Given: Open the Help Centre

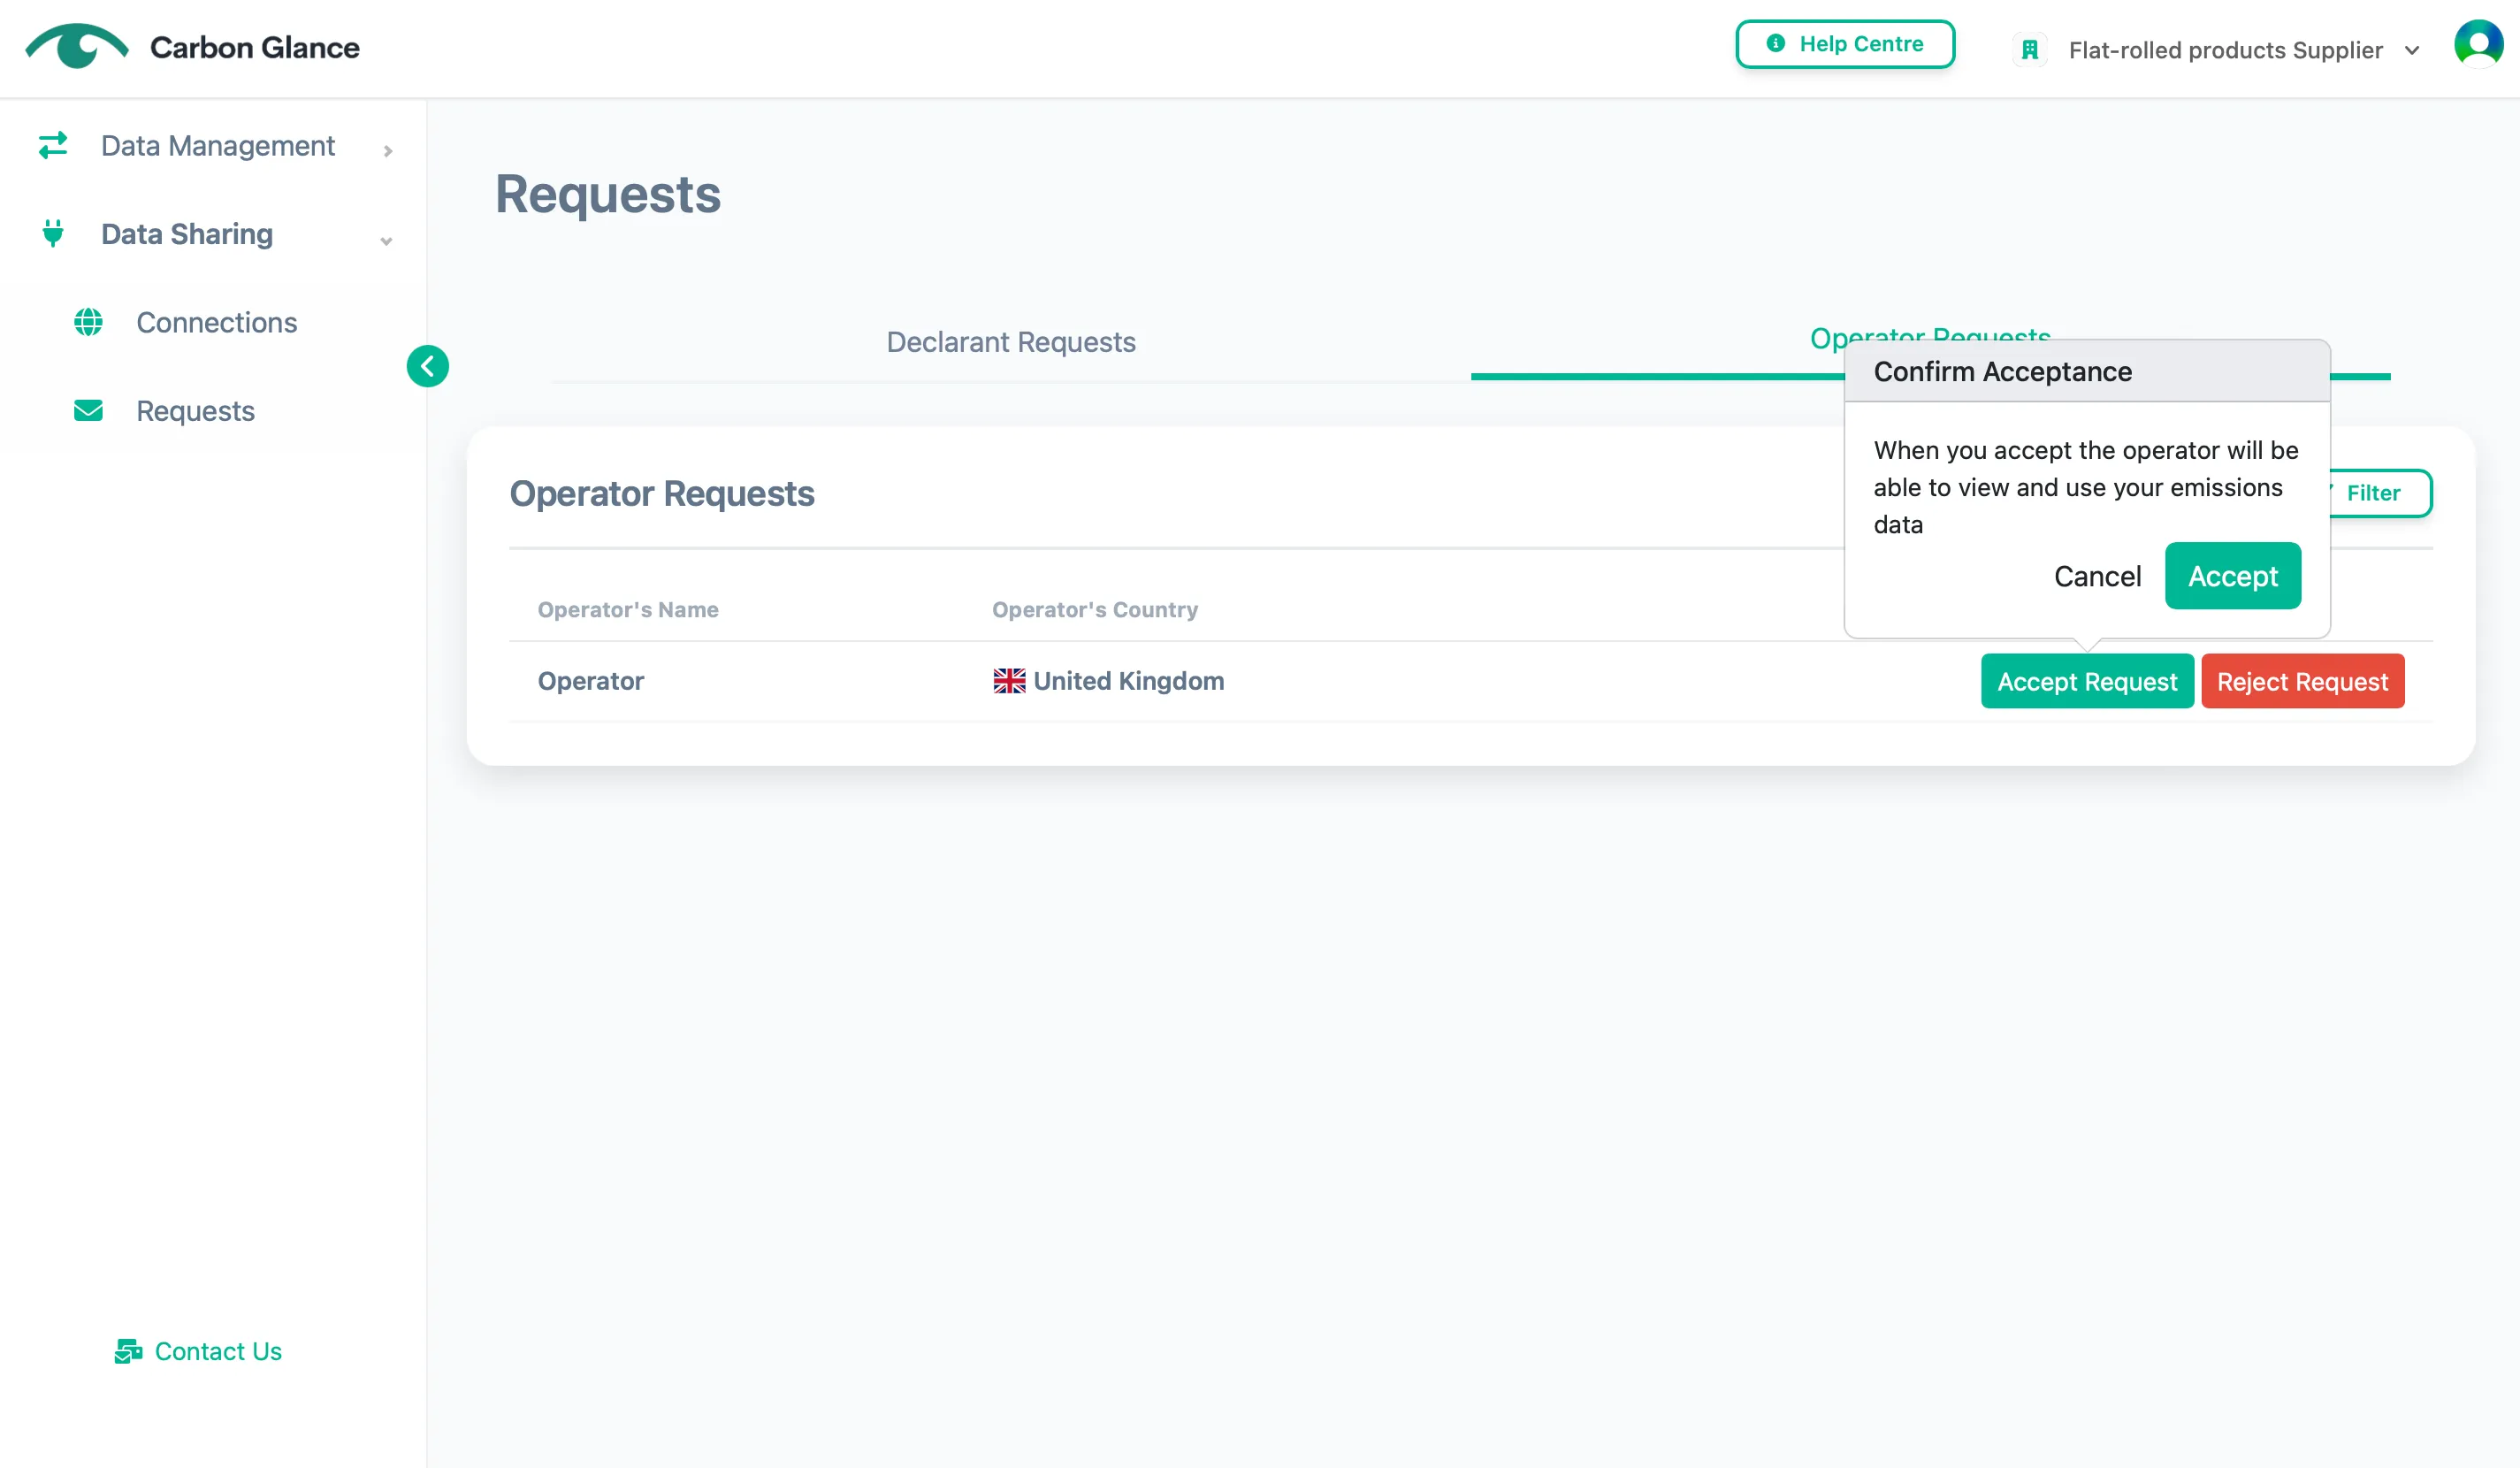Looking at the screenshot, I should click(1845, 44).
